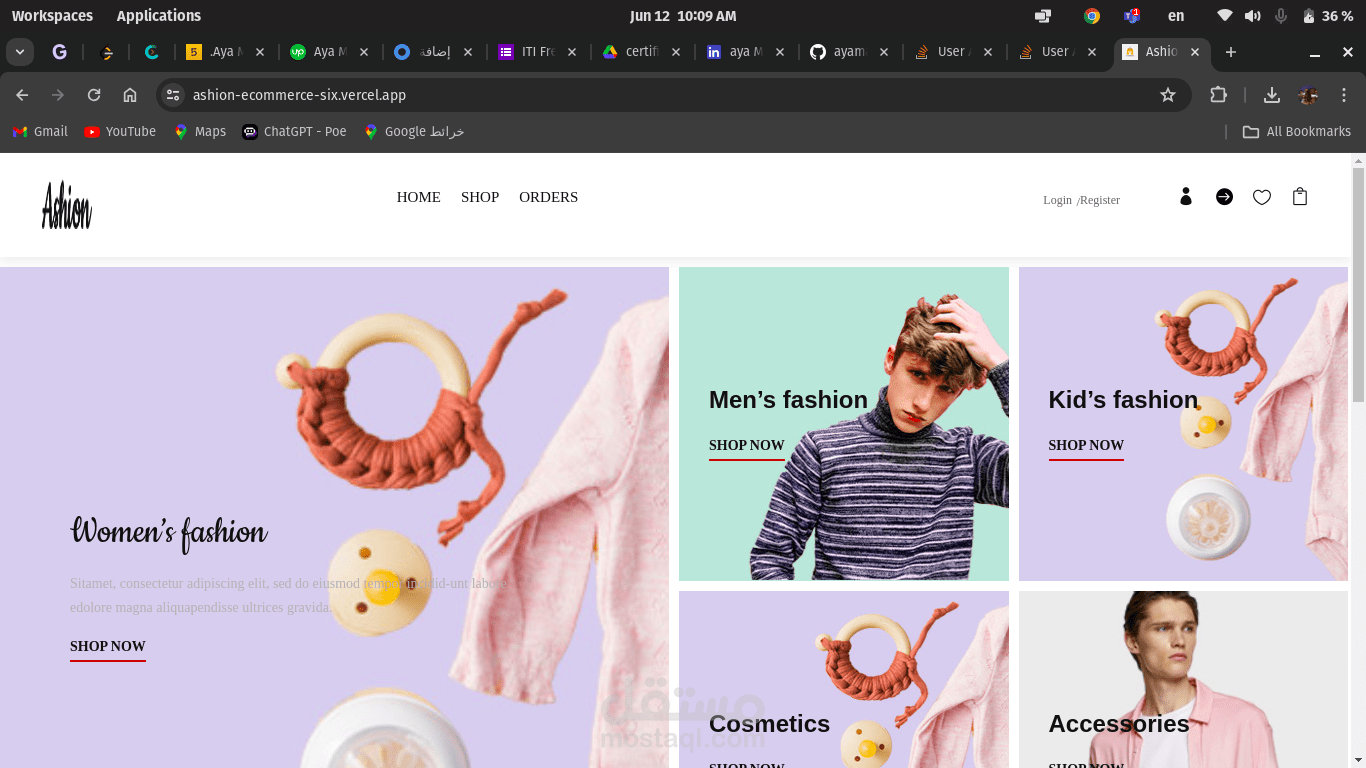1366x768 pixels.
Task: Open the Chrome three-dot menu
Action: pyautogui.click(x=1344, y=95)
